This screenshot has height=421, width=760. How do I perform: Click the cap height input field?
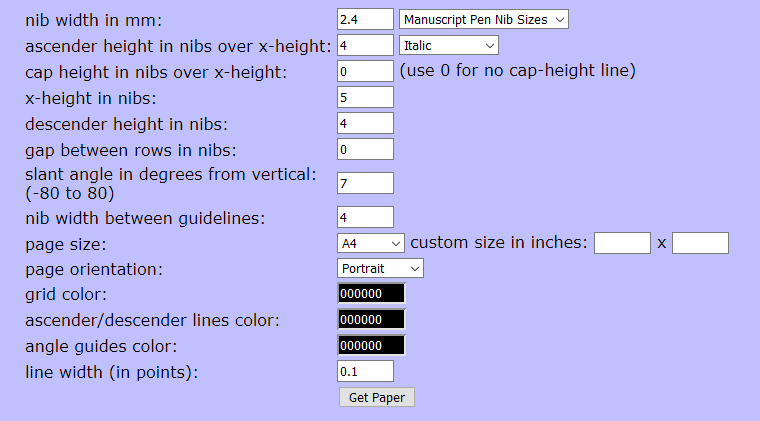(x=366, y=71)
